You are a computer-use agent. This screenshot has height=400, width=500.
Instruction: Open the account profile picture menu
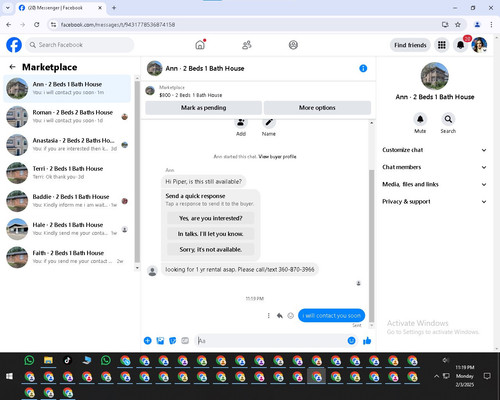tap(479, 45)
